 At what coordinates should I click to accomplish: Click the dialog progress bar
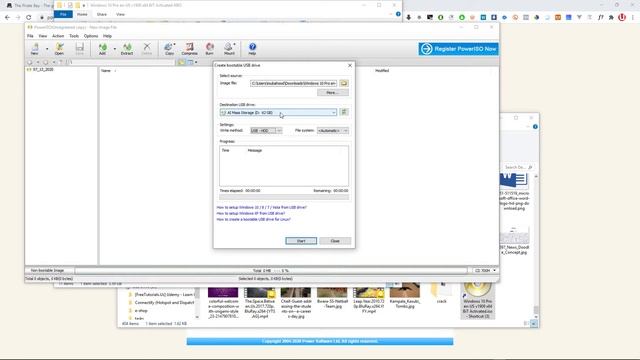(x=284, y=197)
